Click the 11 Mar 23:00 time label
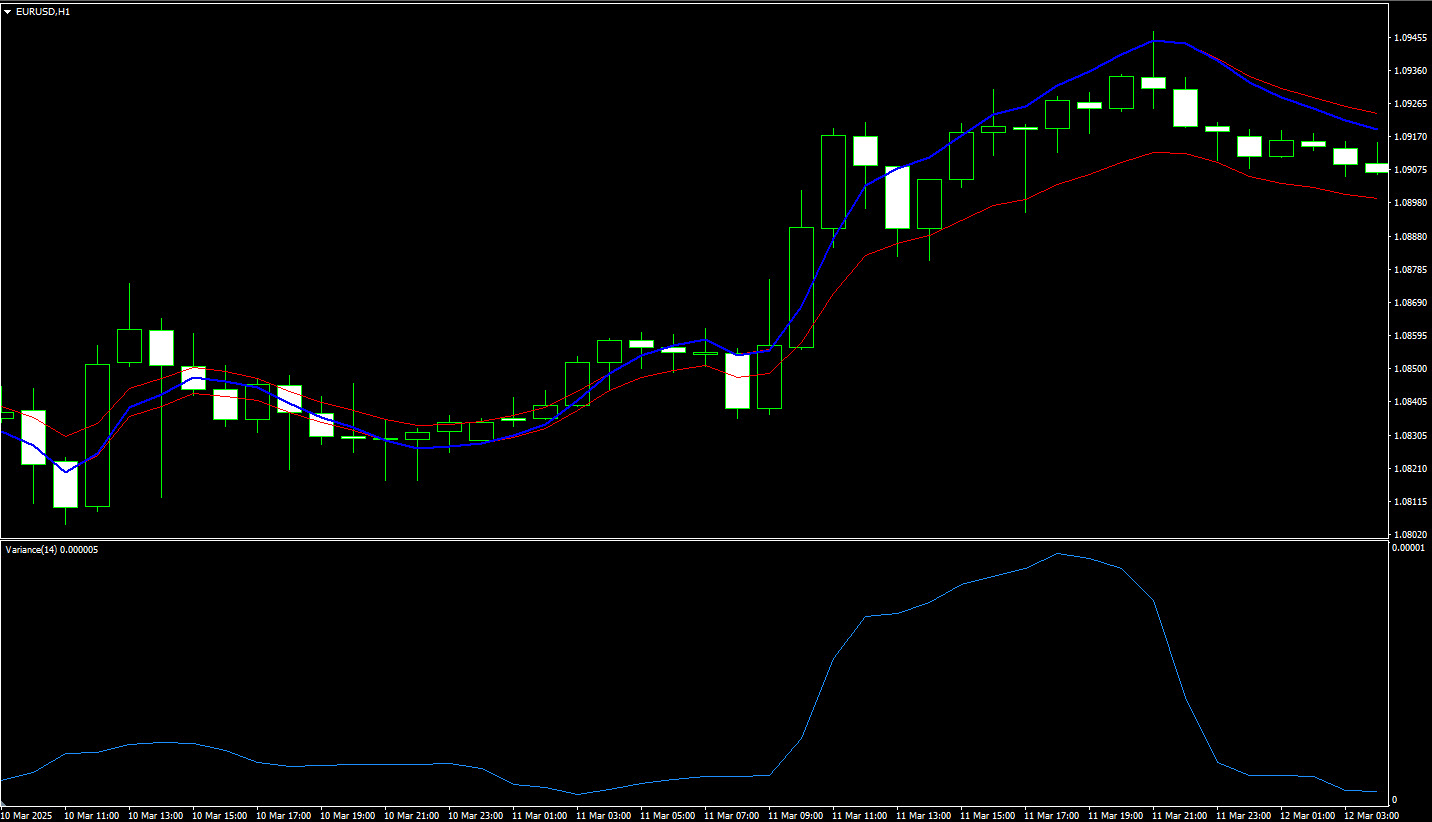Image resolution: width=1432 pixels, height=822 pixels. (x=1244, y=816)
